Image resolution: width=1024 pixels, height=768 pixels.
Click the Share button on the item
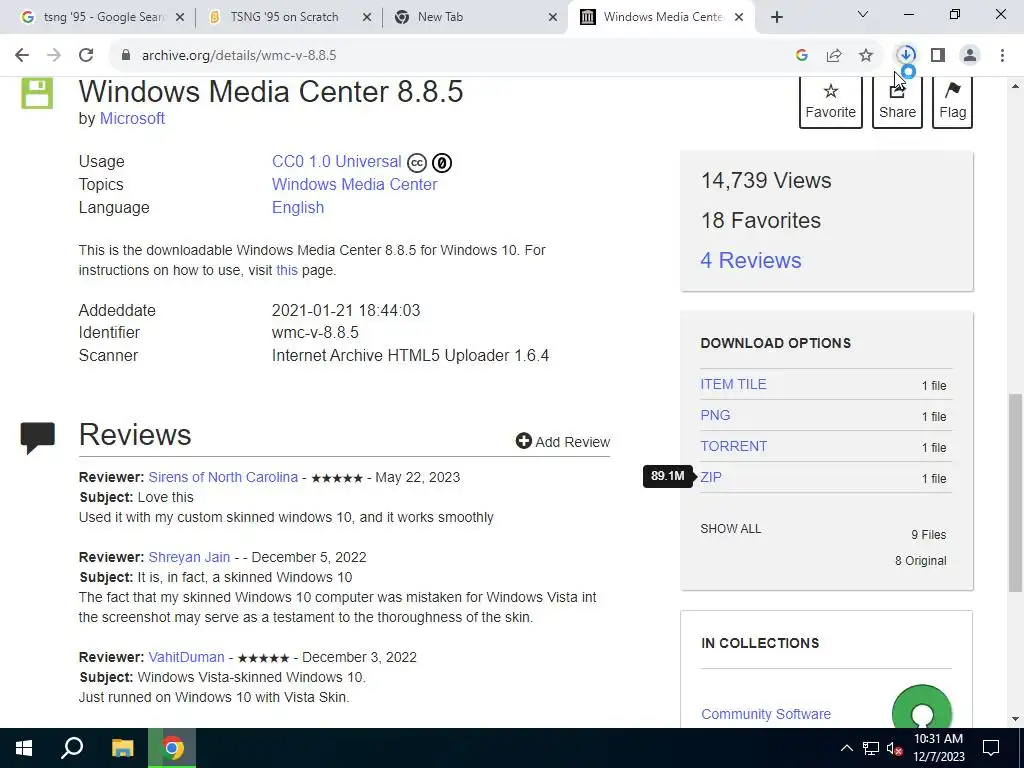[897, 102]
